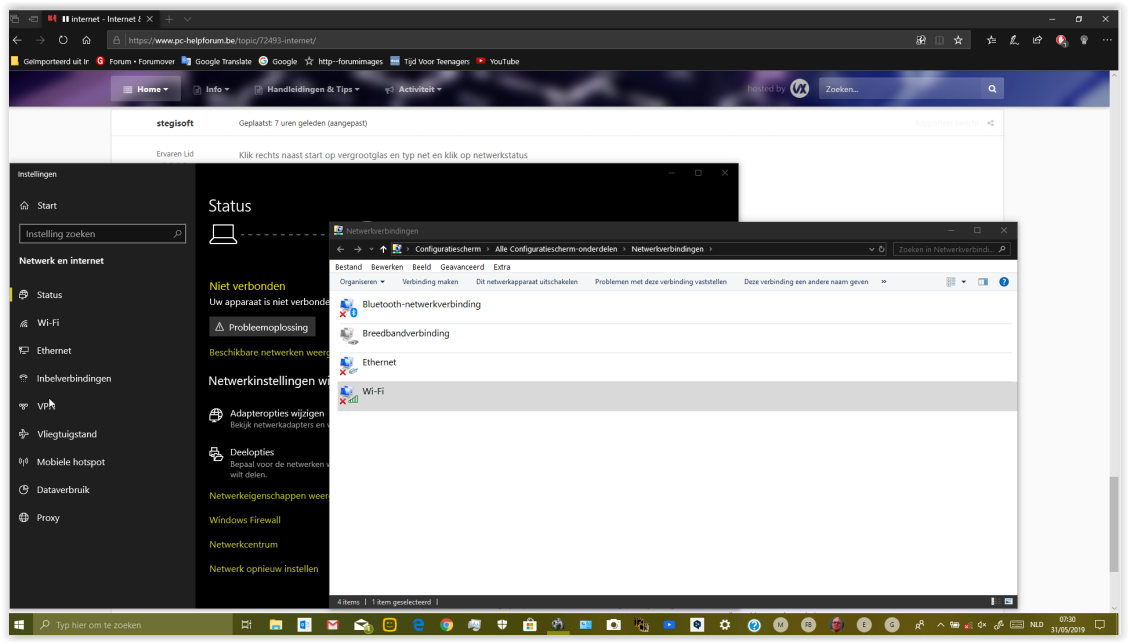Viewport: 1129px width, 643px height.
Task: Open the Beeld menu
Action: pos(421,267)
